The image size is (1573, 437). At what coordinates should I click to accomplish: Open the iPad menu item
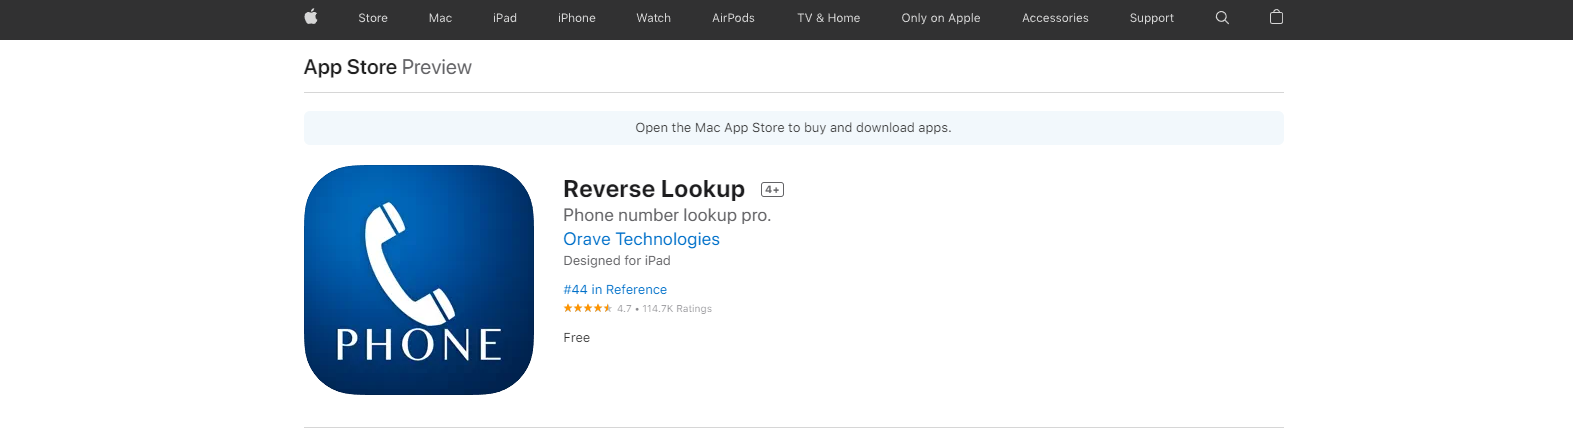point(505,18)
